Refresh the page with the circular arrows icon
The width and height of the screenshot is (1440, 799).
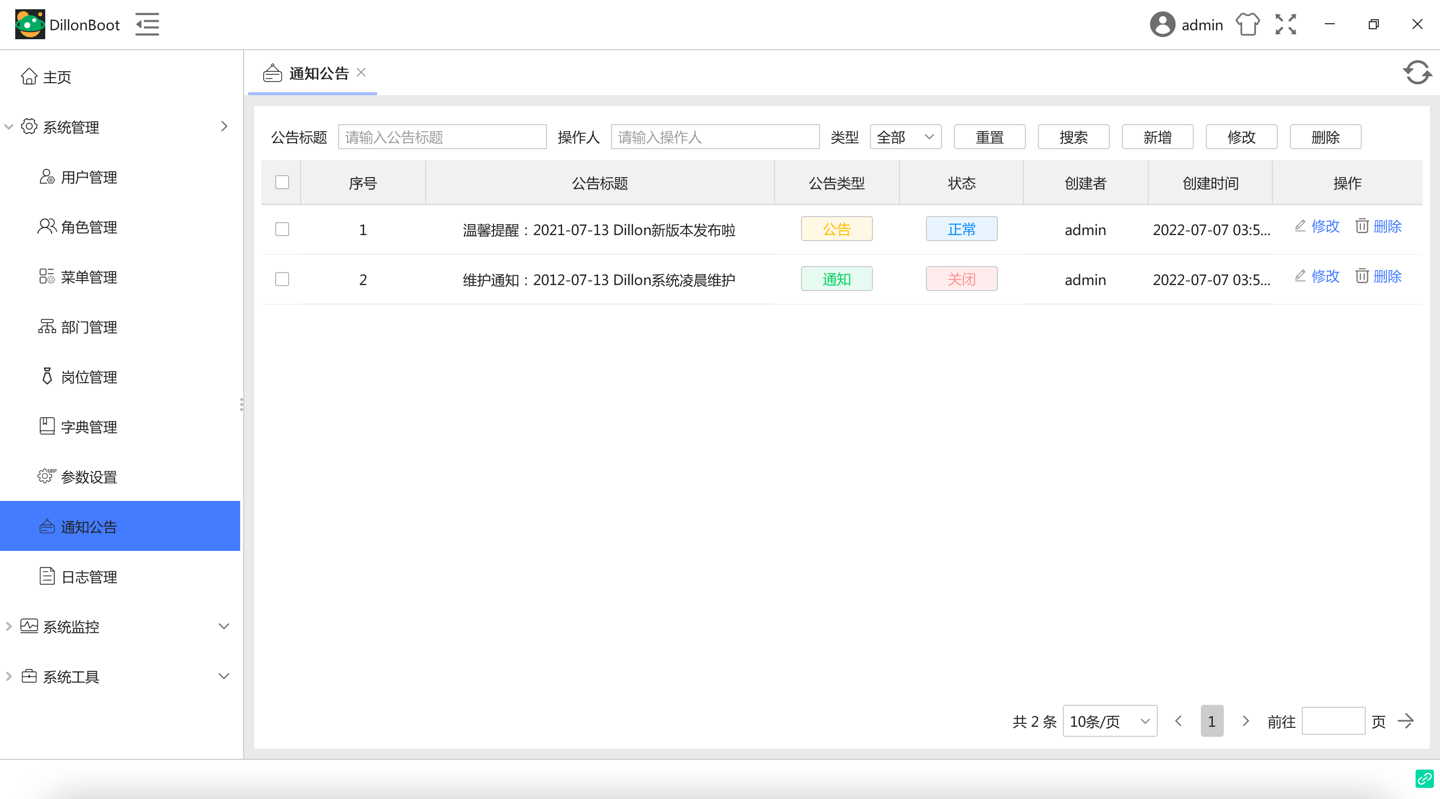[1417, 72]
